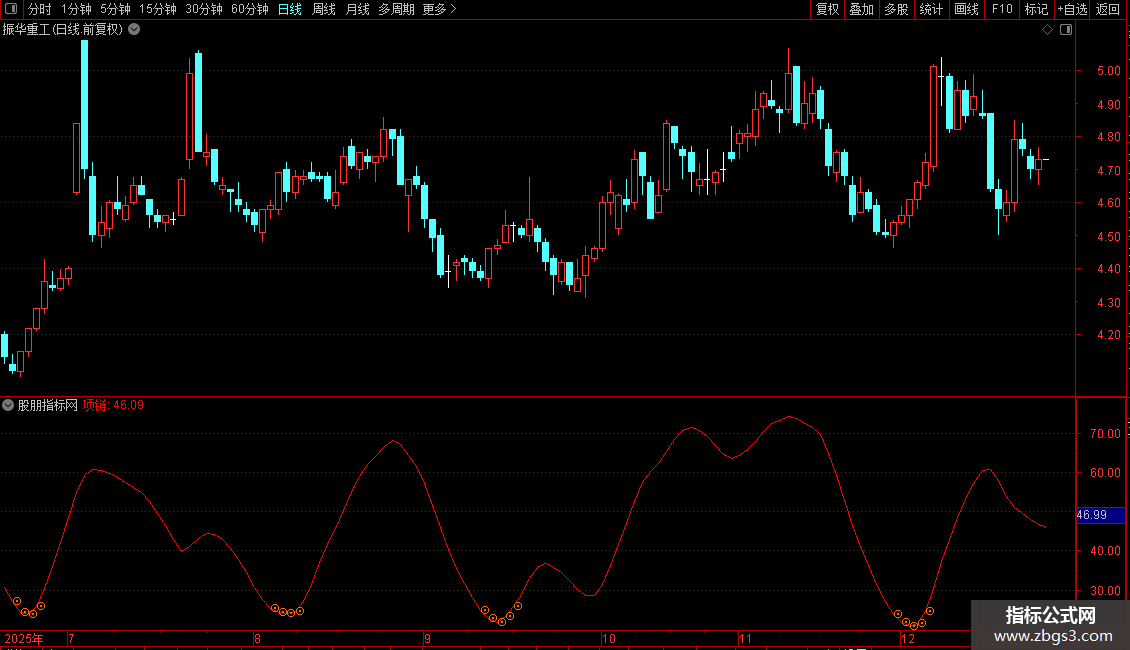The width and height of the screenshot is (1130, 650).
Task: Click month 7 marker on time axis
Action: point(71,638)
